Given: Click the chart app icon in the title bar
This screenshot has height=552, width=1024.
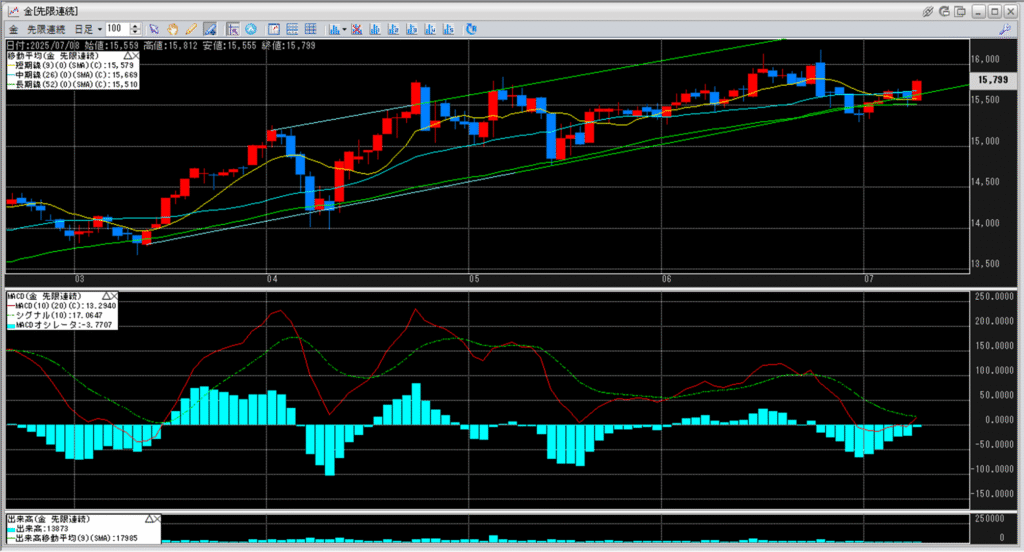Looking at the screenshot, I should (12, 11).
